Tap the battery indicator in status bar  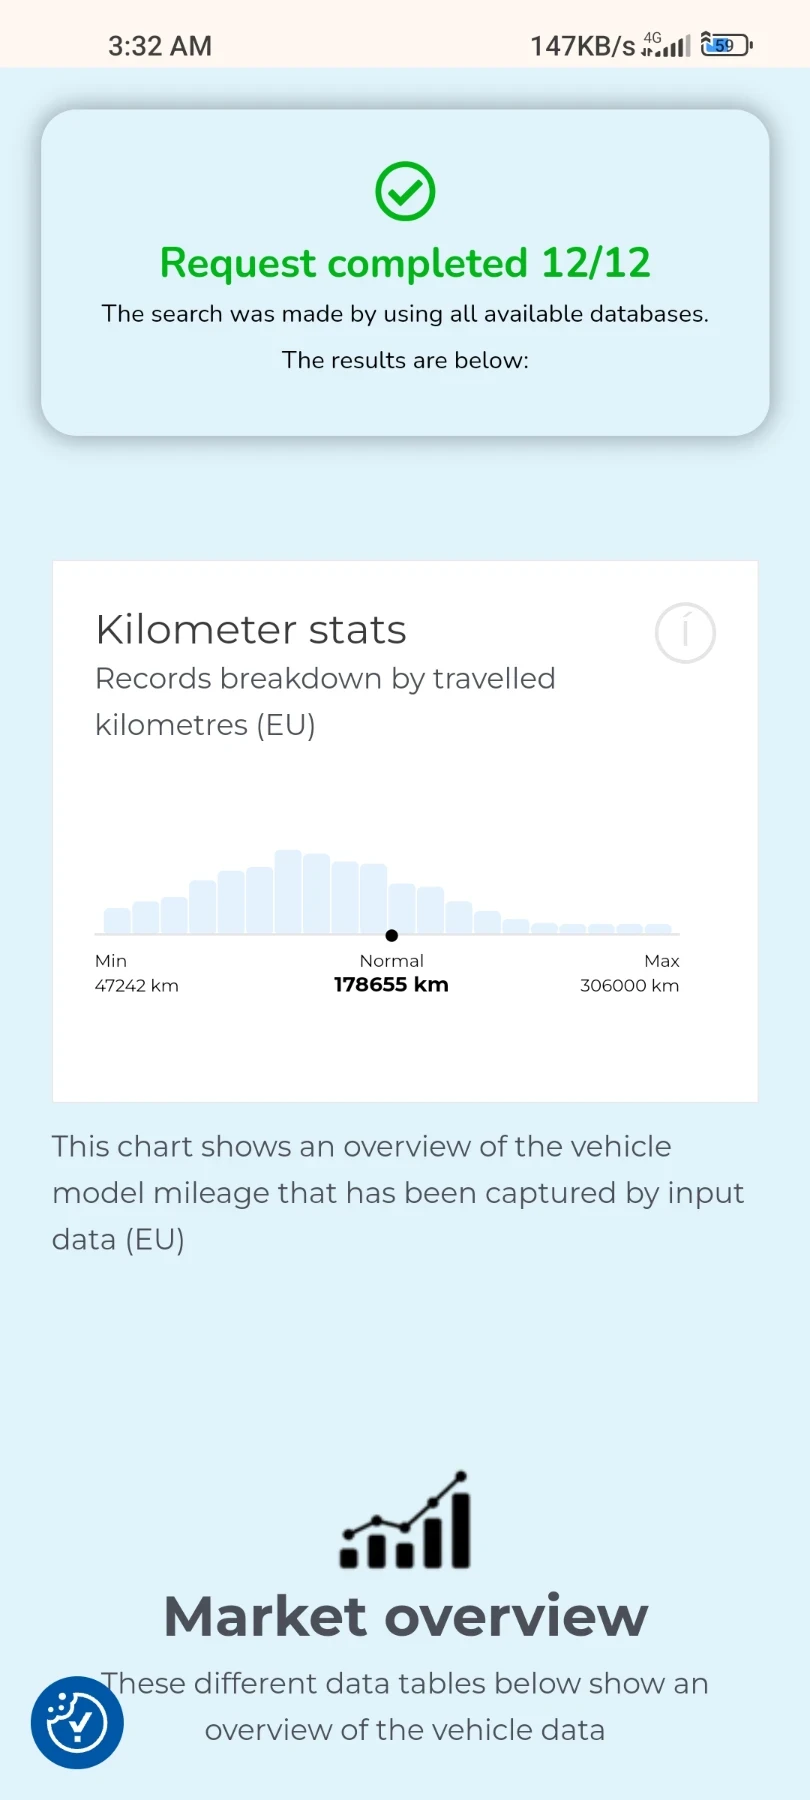point(727,45)
